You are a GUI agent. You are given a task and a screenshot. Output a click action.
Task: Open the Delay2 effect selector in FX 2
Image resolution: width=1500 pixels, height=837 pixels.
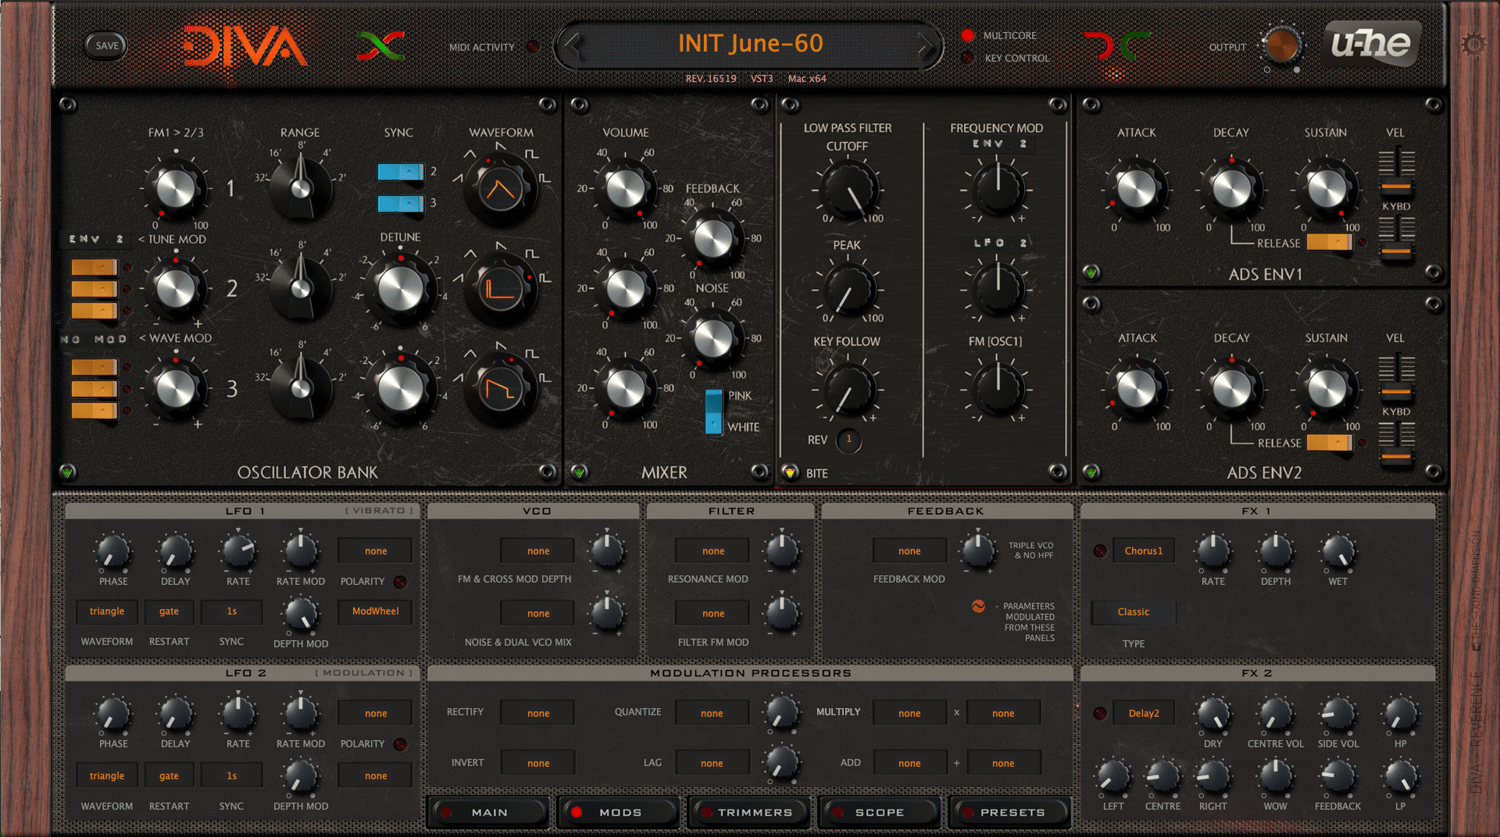1143,713
